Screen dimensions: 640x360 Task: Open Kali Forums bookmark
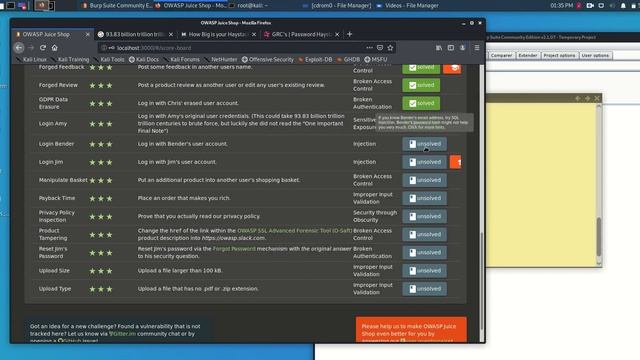pyautogui.click(x=182, y=60)
